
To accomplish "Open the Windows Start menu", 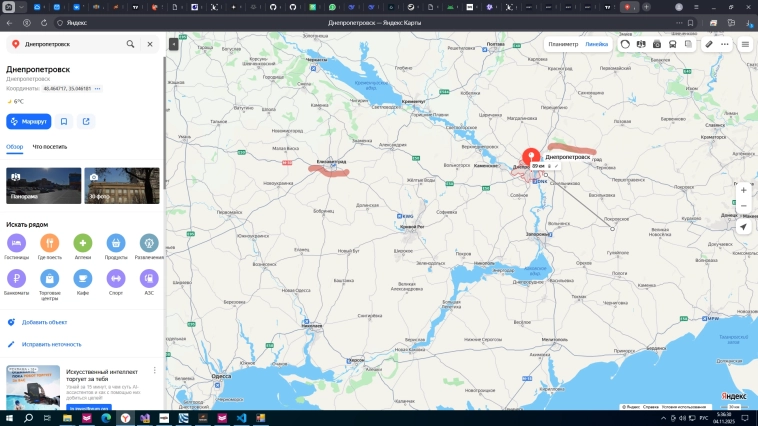I will tap(9, 418).
